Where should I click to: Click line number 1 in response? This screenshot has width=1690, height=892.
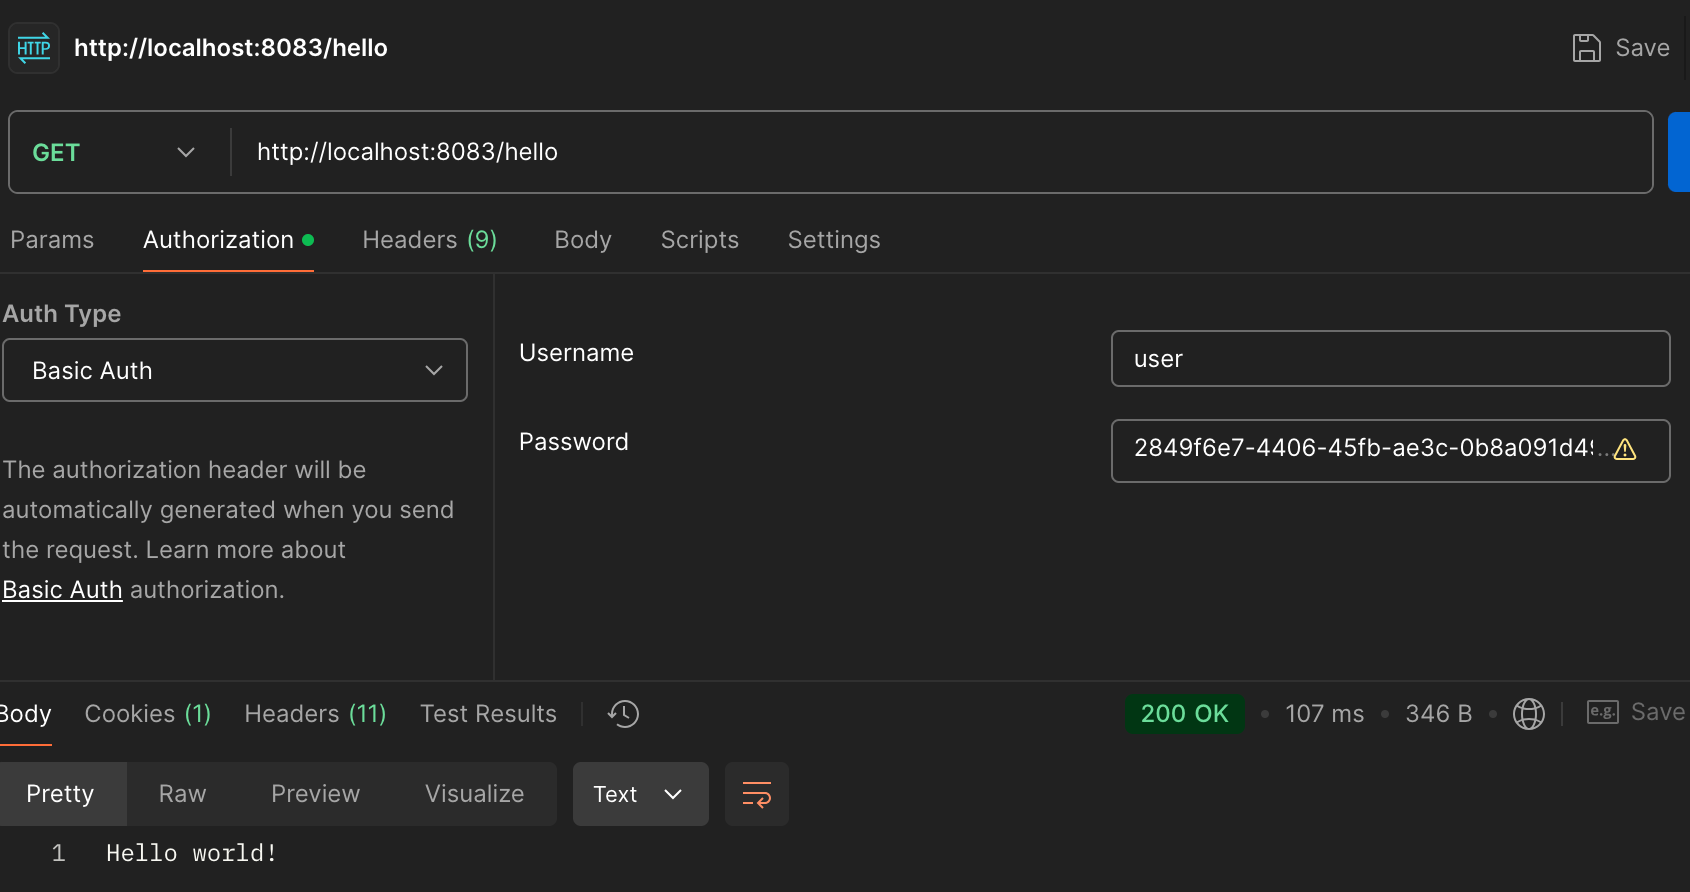pos(59,853)
